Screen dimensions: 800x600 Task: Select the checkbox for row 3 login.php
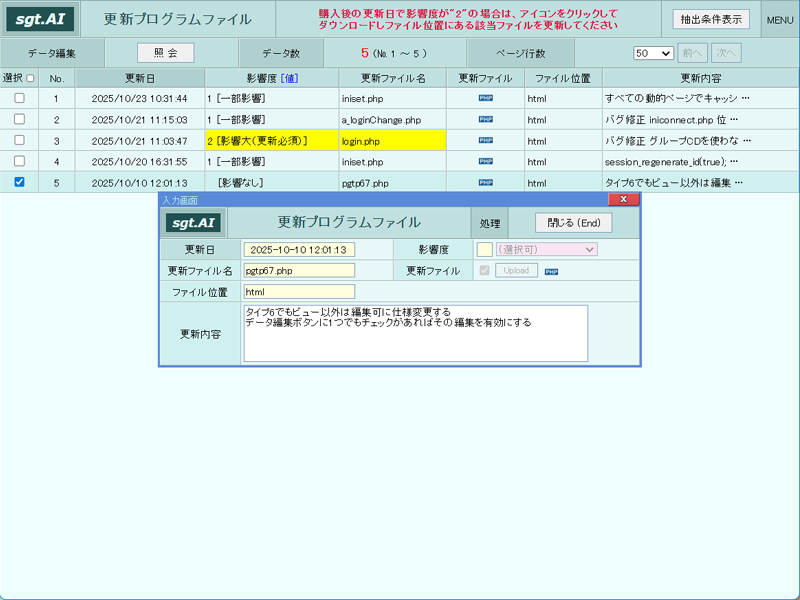[19, 140]
